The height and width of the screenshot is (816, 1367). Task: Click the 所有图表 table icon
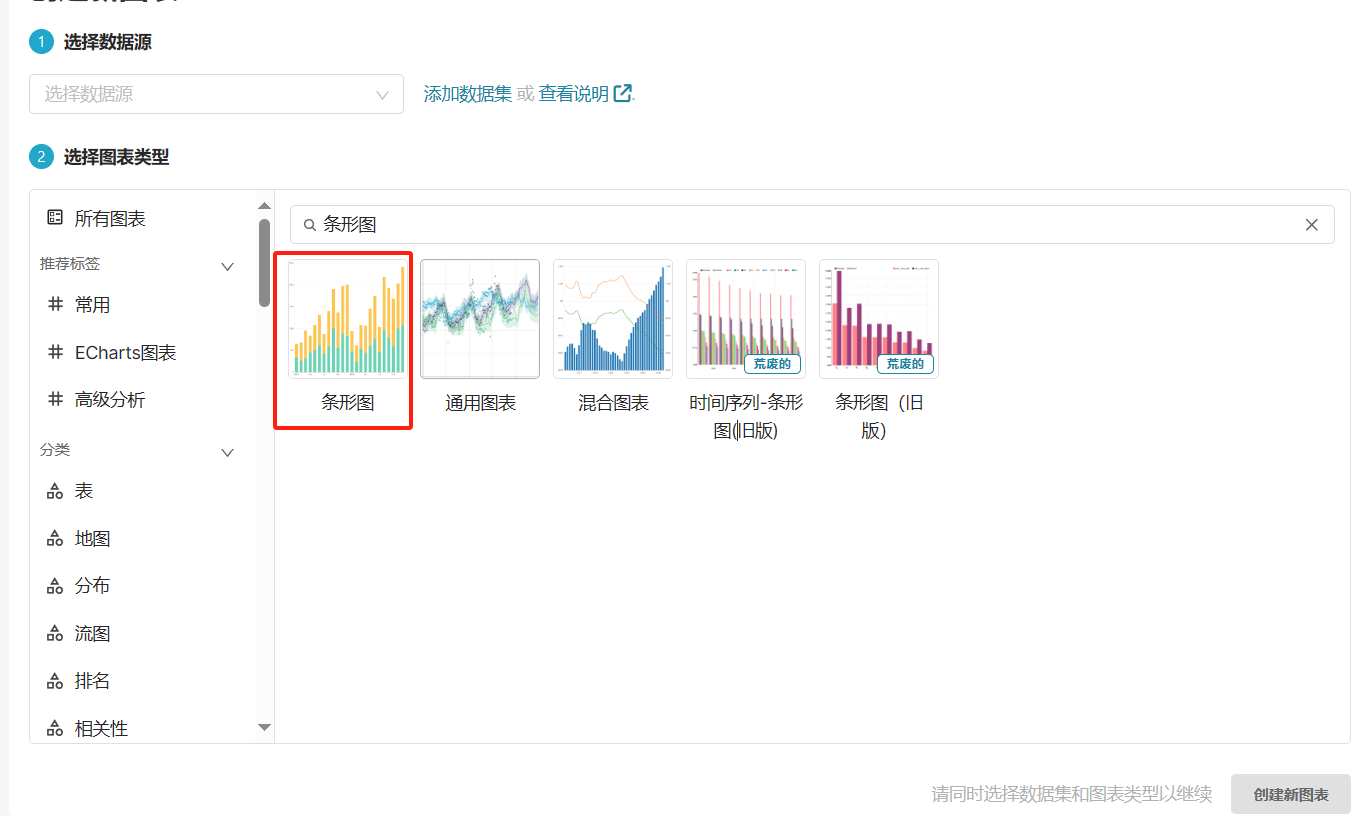click(x=55, y=217)
